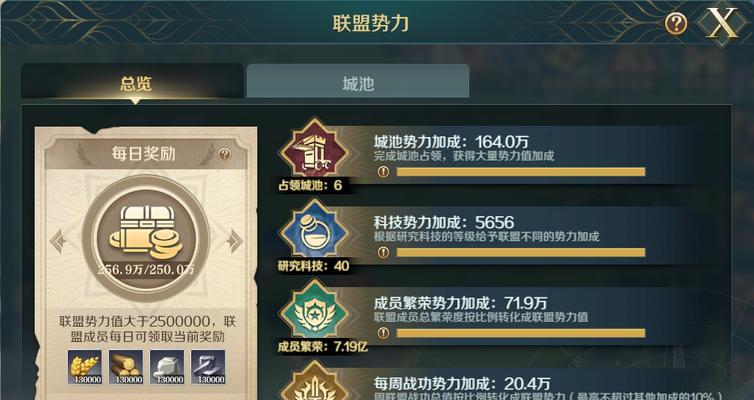Select the wood logs reward item
This screenshot has width=754, height=400.
click(126, 367)
